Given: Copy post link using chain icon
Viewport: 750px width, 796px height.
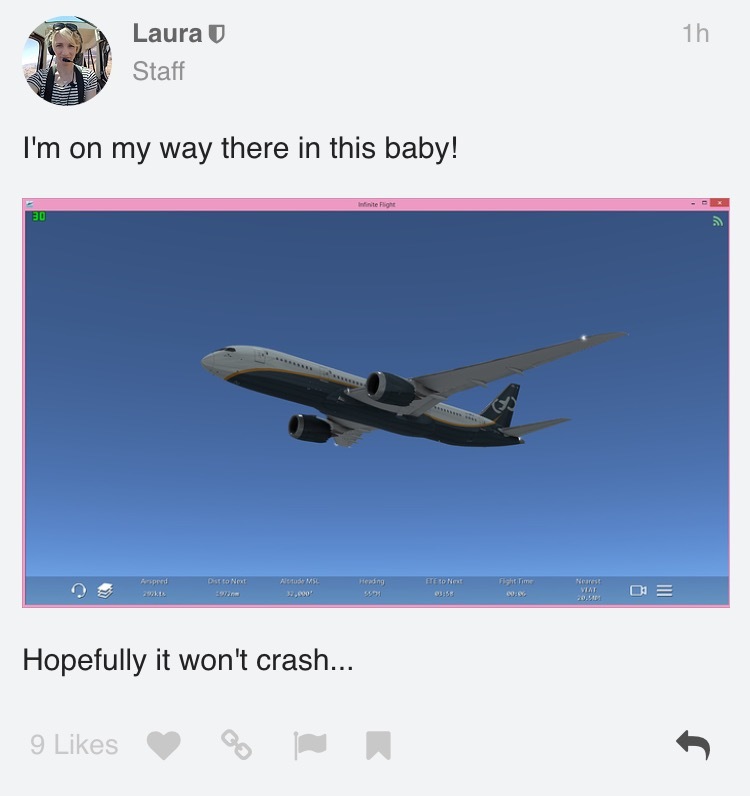Looking at the screenshot, I should click(236, 745).
